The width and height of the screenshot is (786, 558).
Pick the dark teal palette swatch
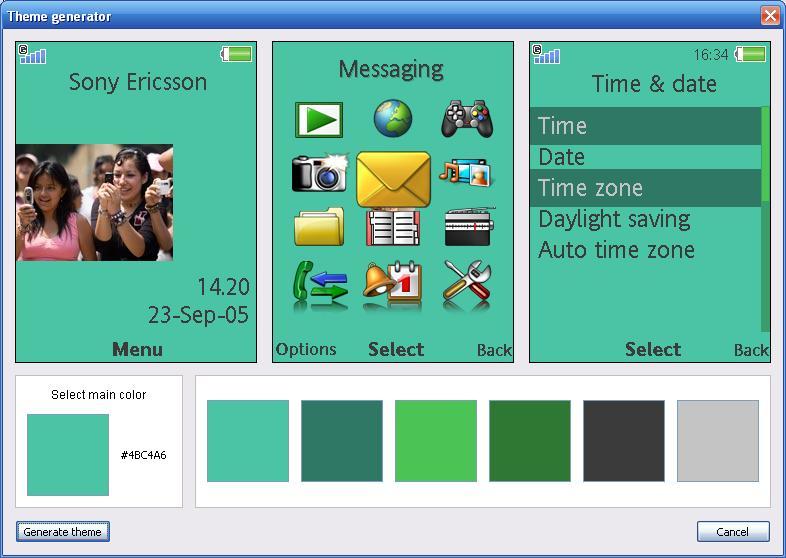pos(342,441)
